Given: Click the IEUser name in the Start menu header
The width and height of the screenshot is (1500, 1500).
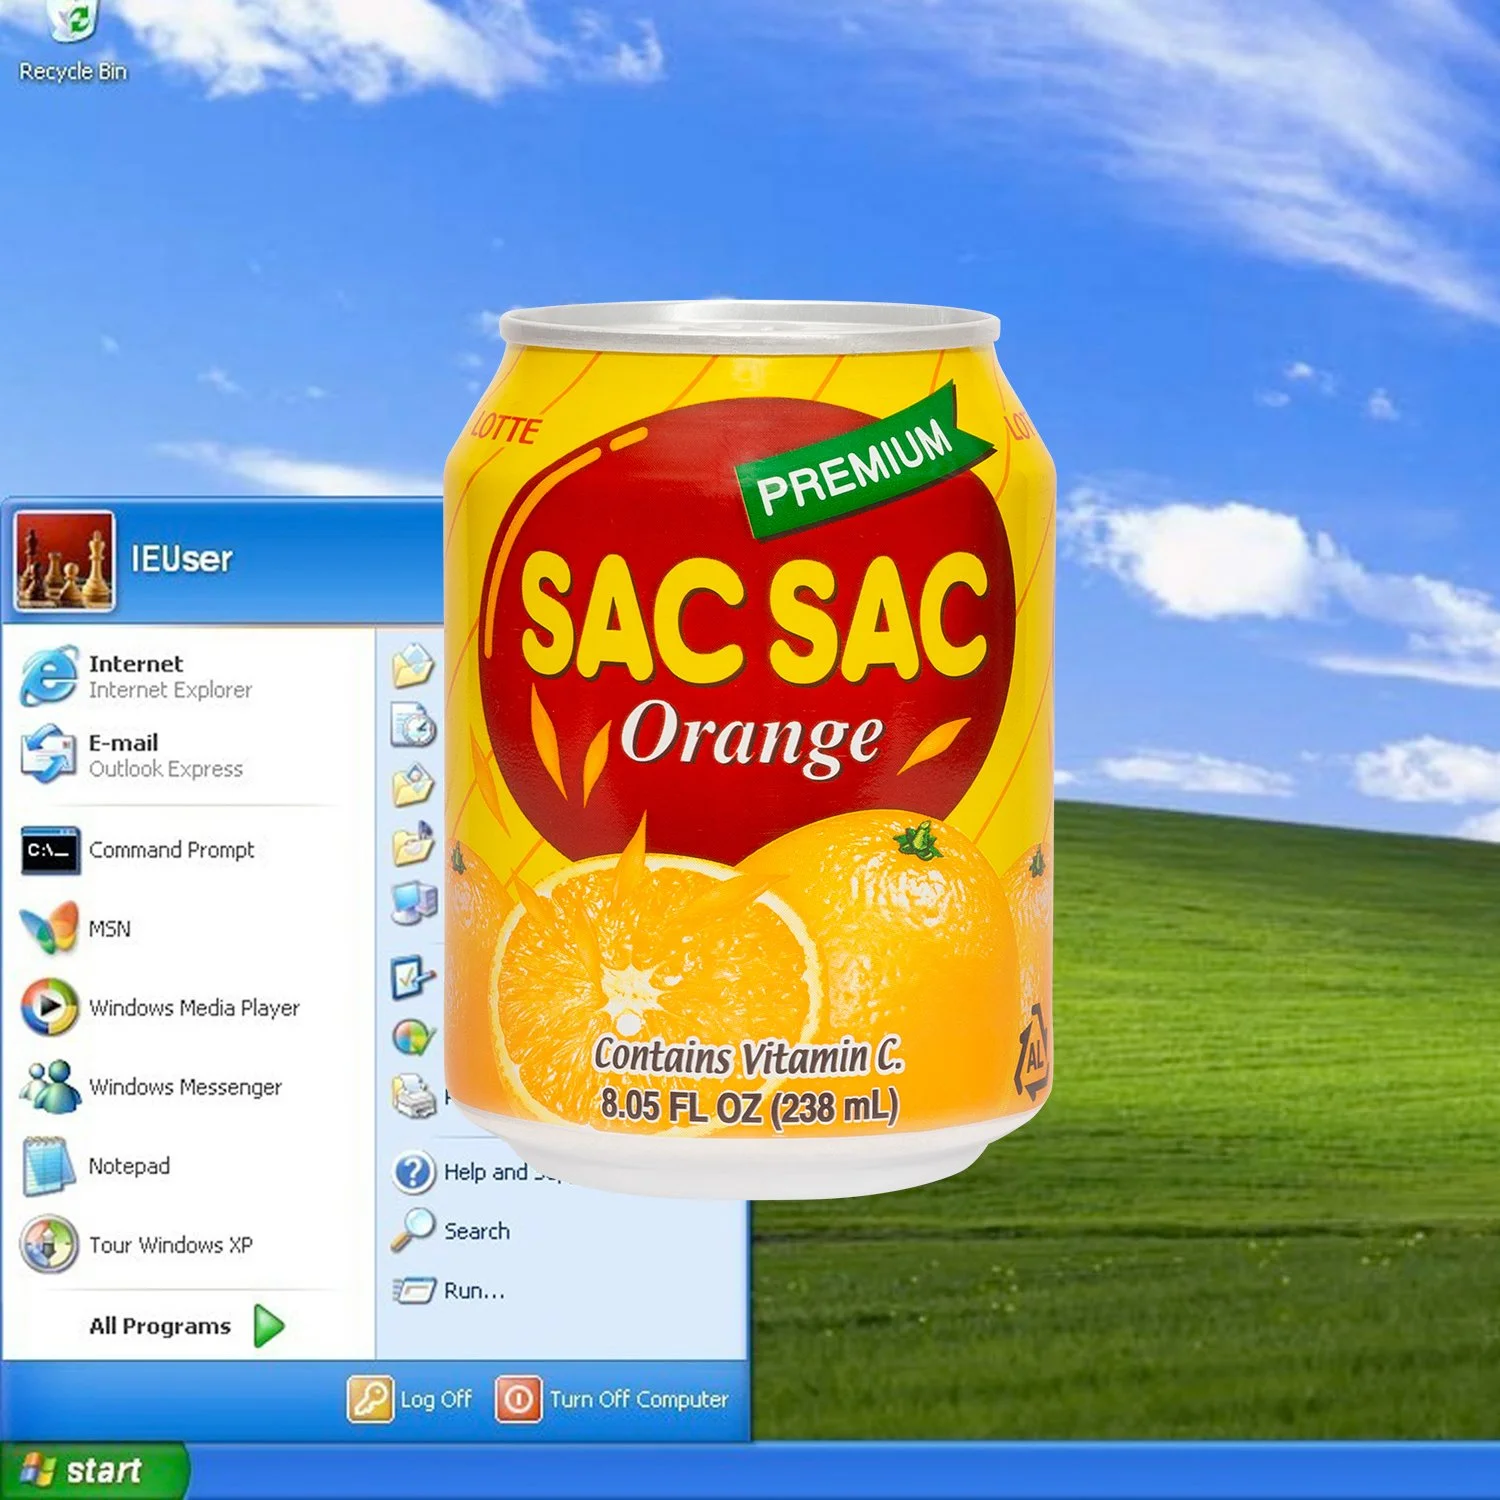Looking at the screenshot, I should 182,559.
